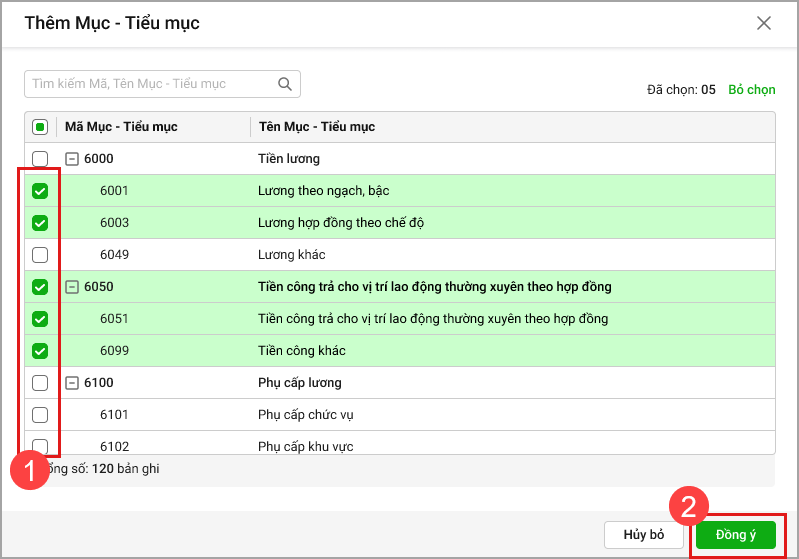Click the Hủy bỏ button
The height and width of the screenshot is (559, 799).
coord(644,535)
